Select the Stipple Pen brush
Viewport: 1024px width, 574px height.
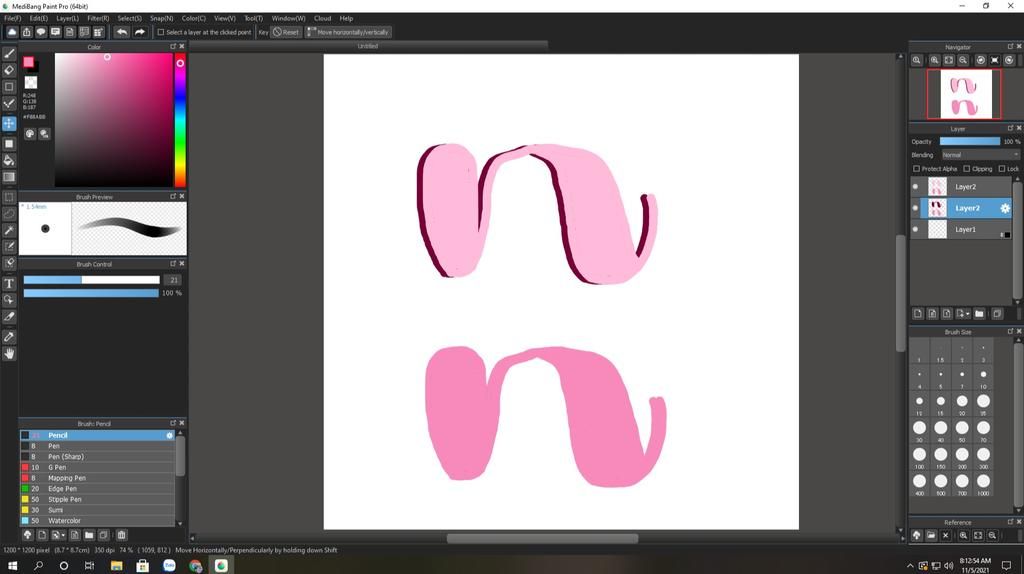97,500
